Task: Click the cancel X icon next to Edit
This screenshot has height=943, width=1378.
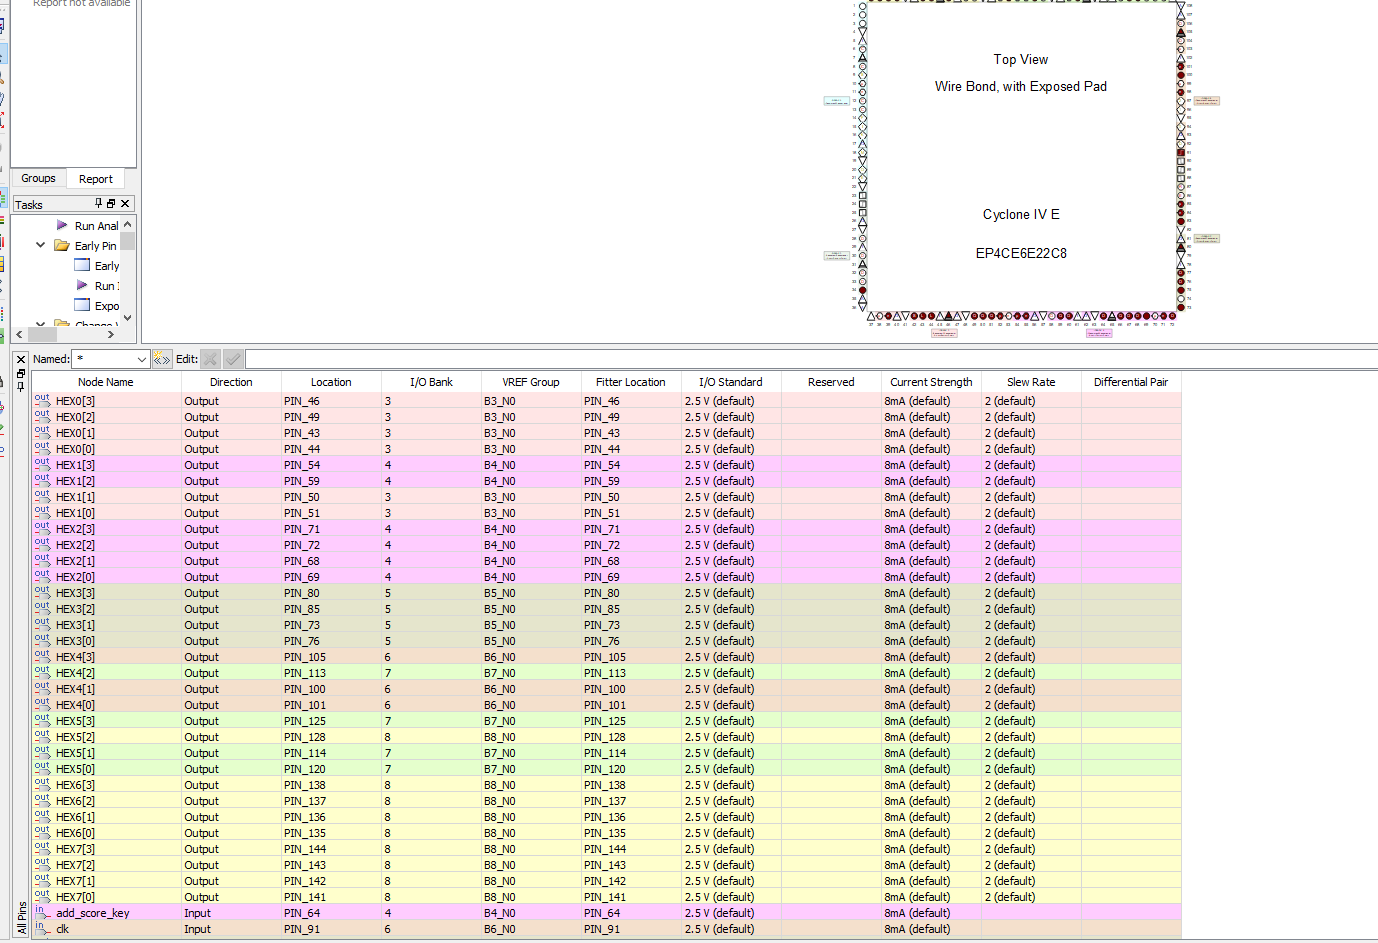Action: [x=210, y=359]
